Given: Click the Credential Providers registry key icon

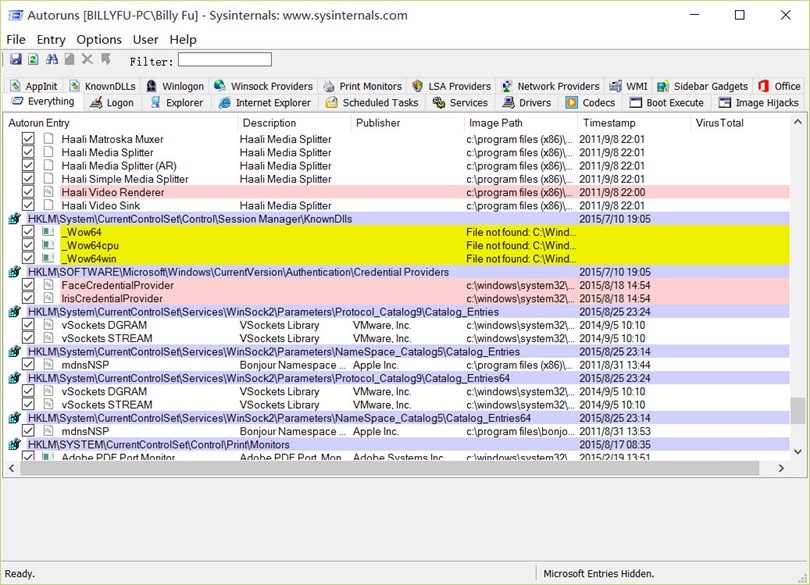Looking at the screenshot, I should click(14, 272).
